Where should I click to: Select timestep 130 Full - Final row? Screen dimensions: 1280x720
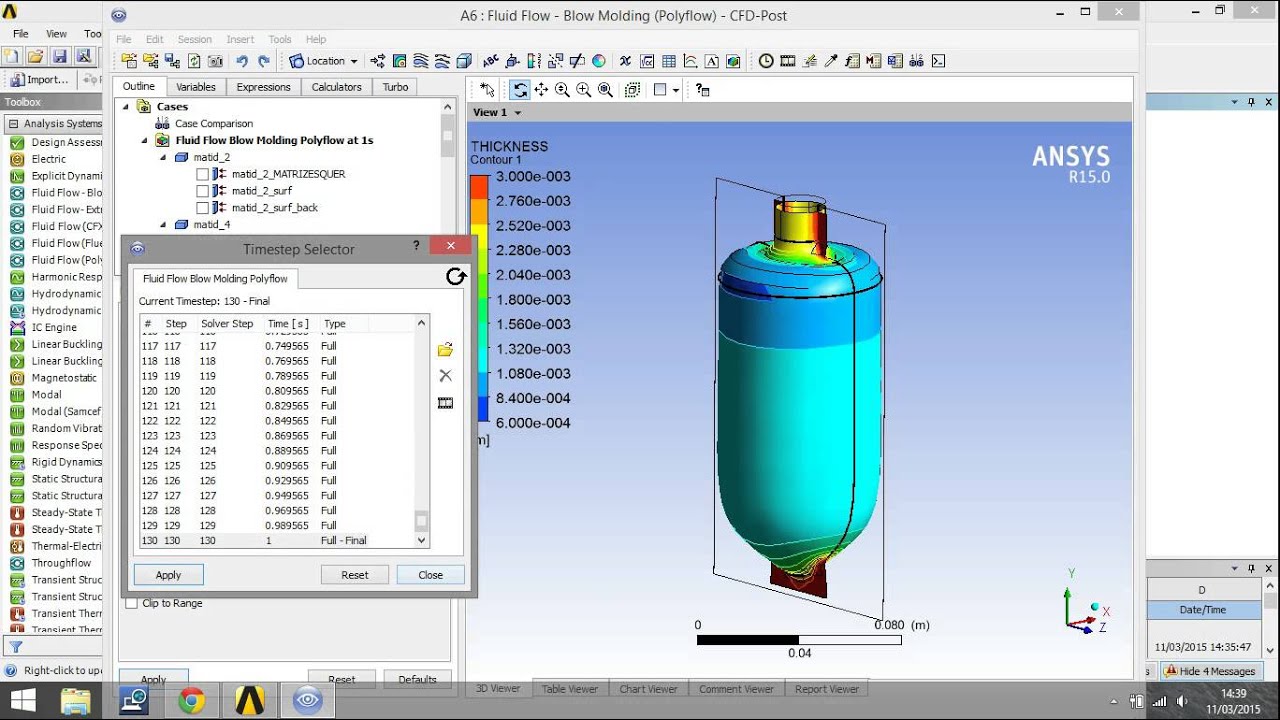(x=276, y=541)
